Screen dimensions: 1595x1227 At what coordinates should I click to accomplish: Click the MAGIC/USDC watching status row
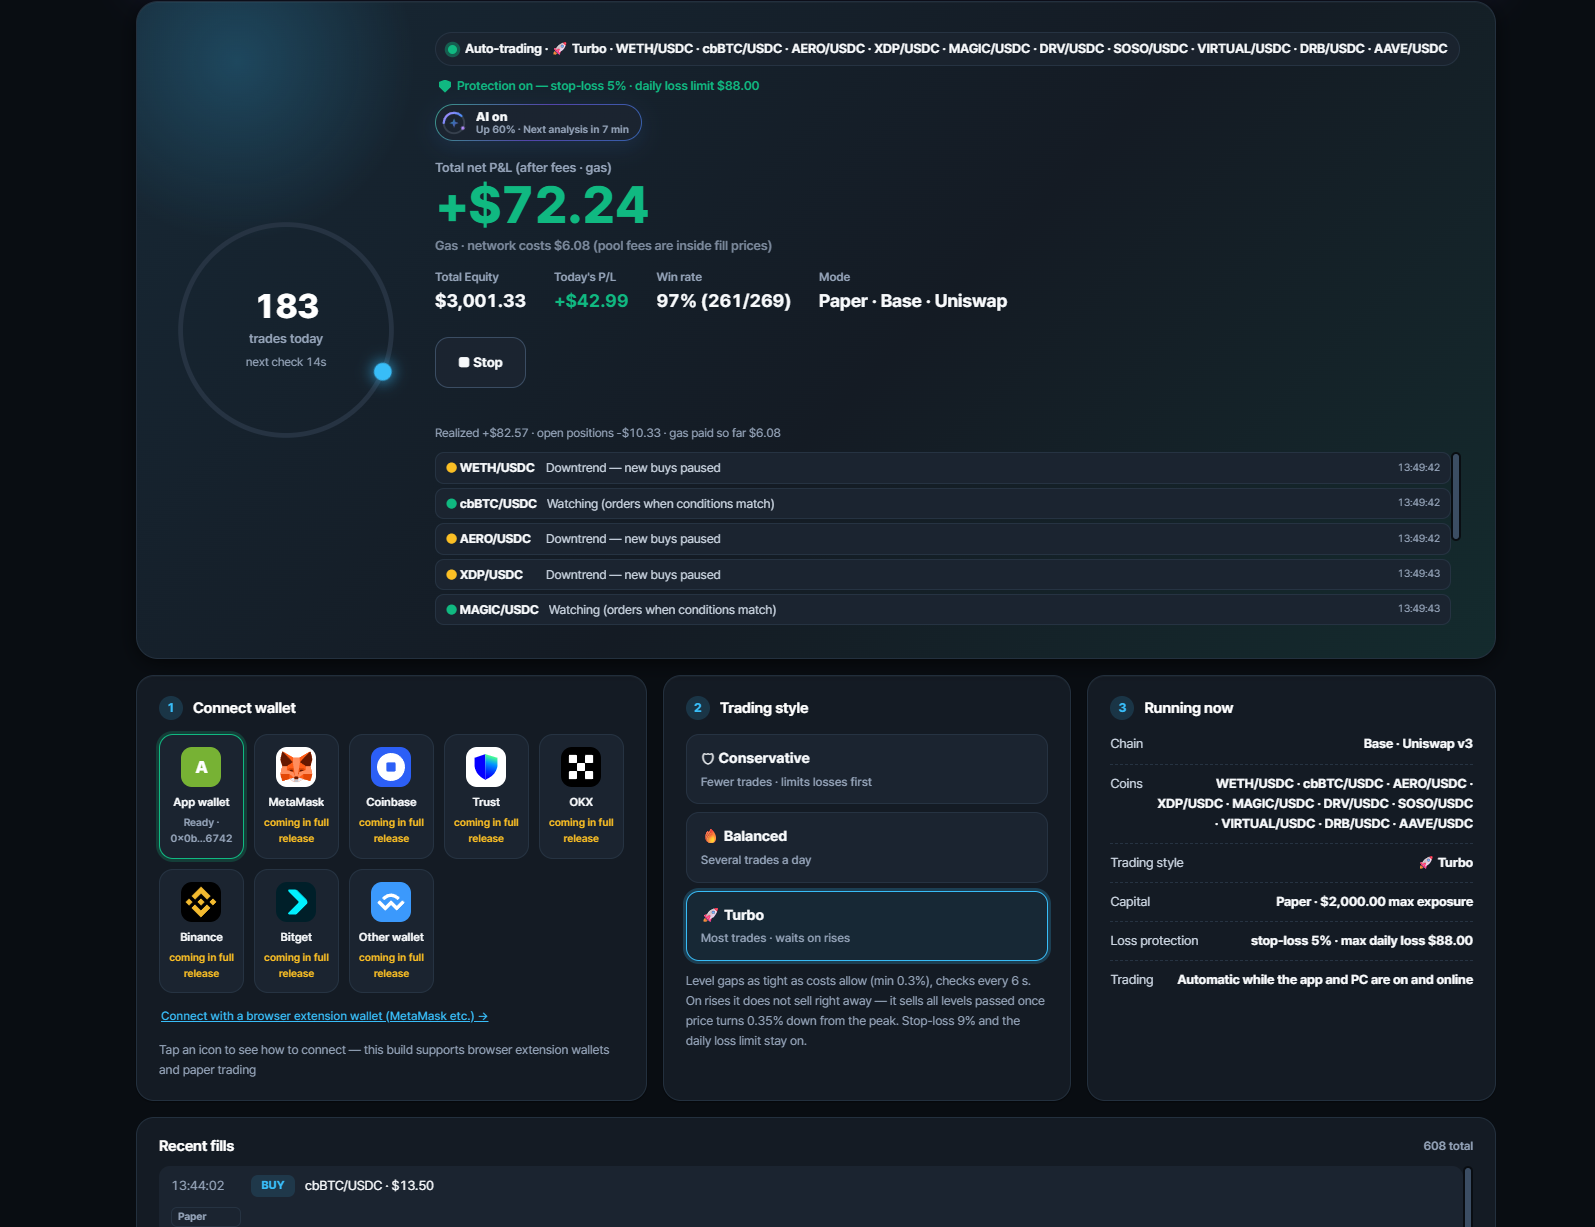[943, 610]
